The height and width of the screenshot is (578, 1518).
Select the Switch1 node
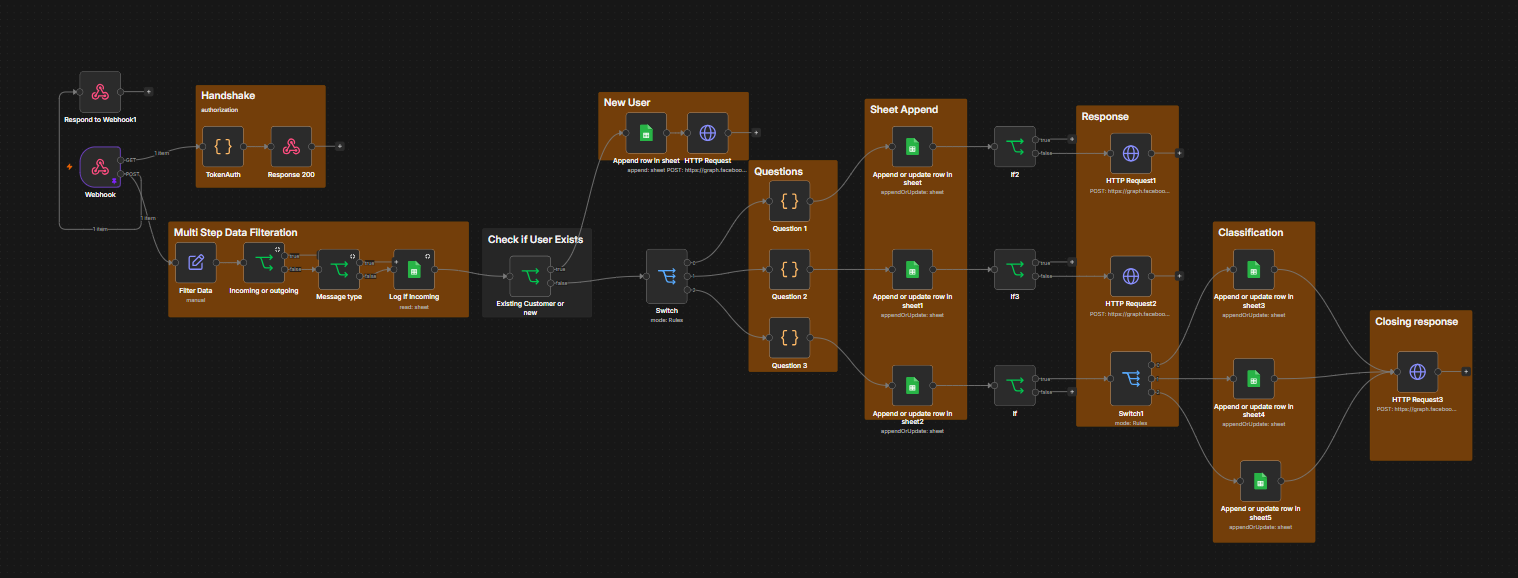pos(1131,379)
